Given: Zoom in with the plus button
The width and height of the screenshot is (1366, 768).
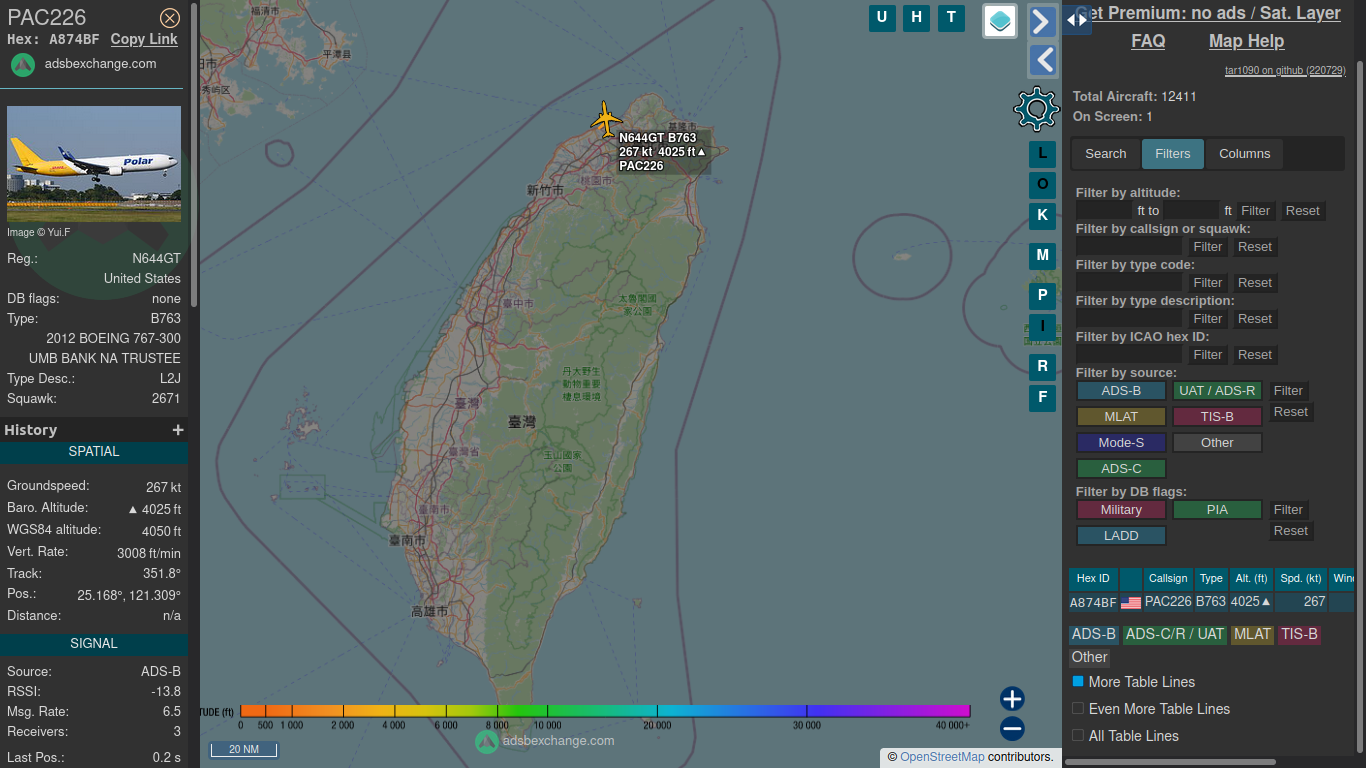Looking at the screenshot, I should [x=1012, y=699].
